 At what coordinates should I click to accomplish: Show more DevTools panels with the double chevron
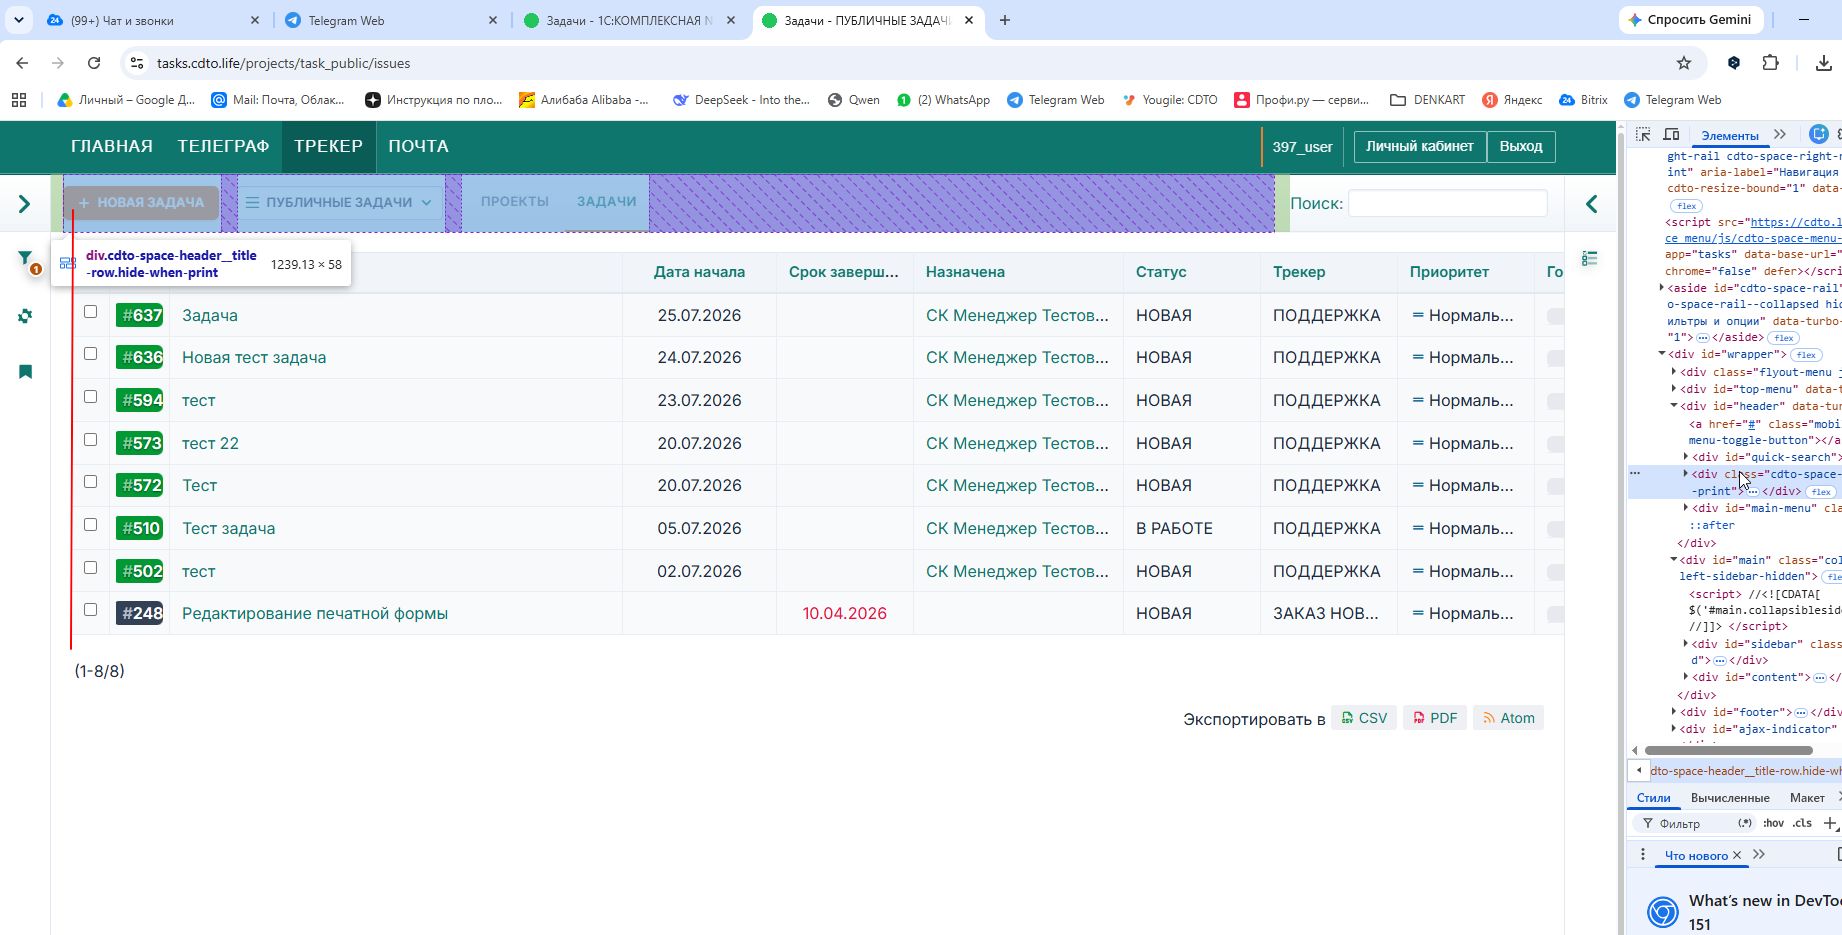click(x=1780, y=135)
